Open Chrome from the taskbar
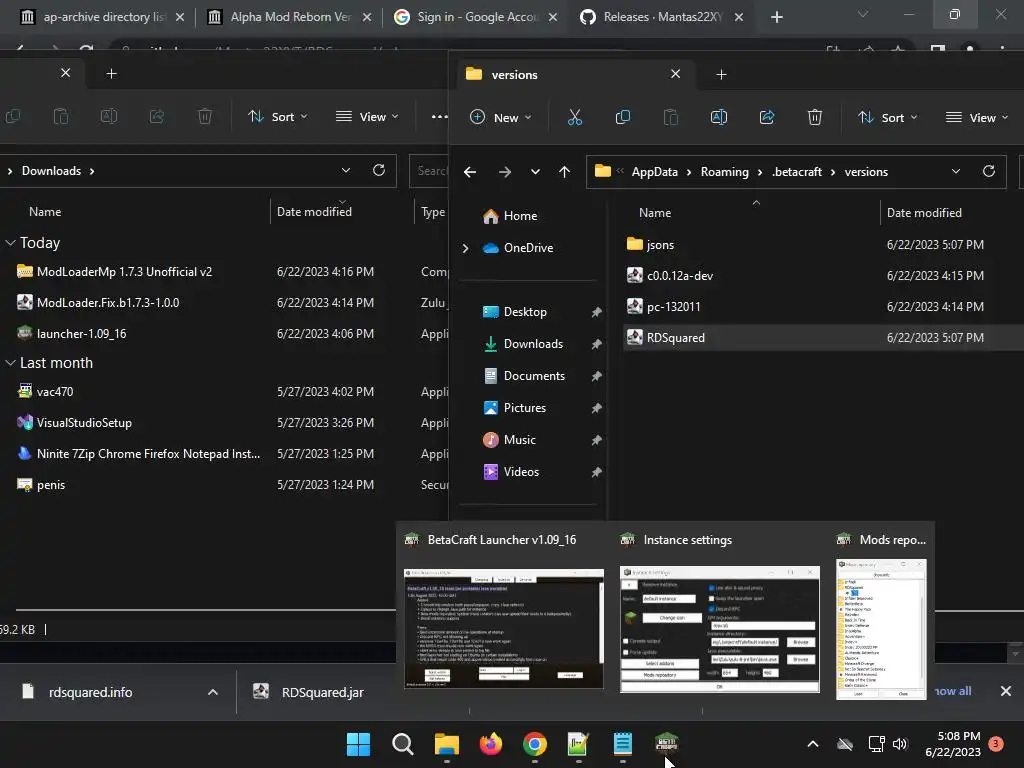Screen dimensions: 1024x768 [535, 744]
